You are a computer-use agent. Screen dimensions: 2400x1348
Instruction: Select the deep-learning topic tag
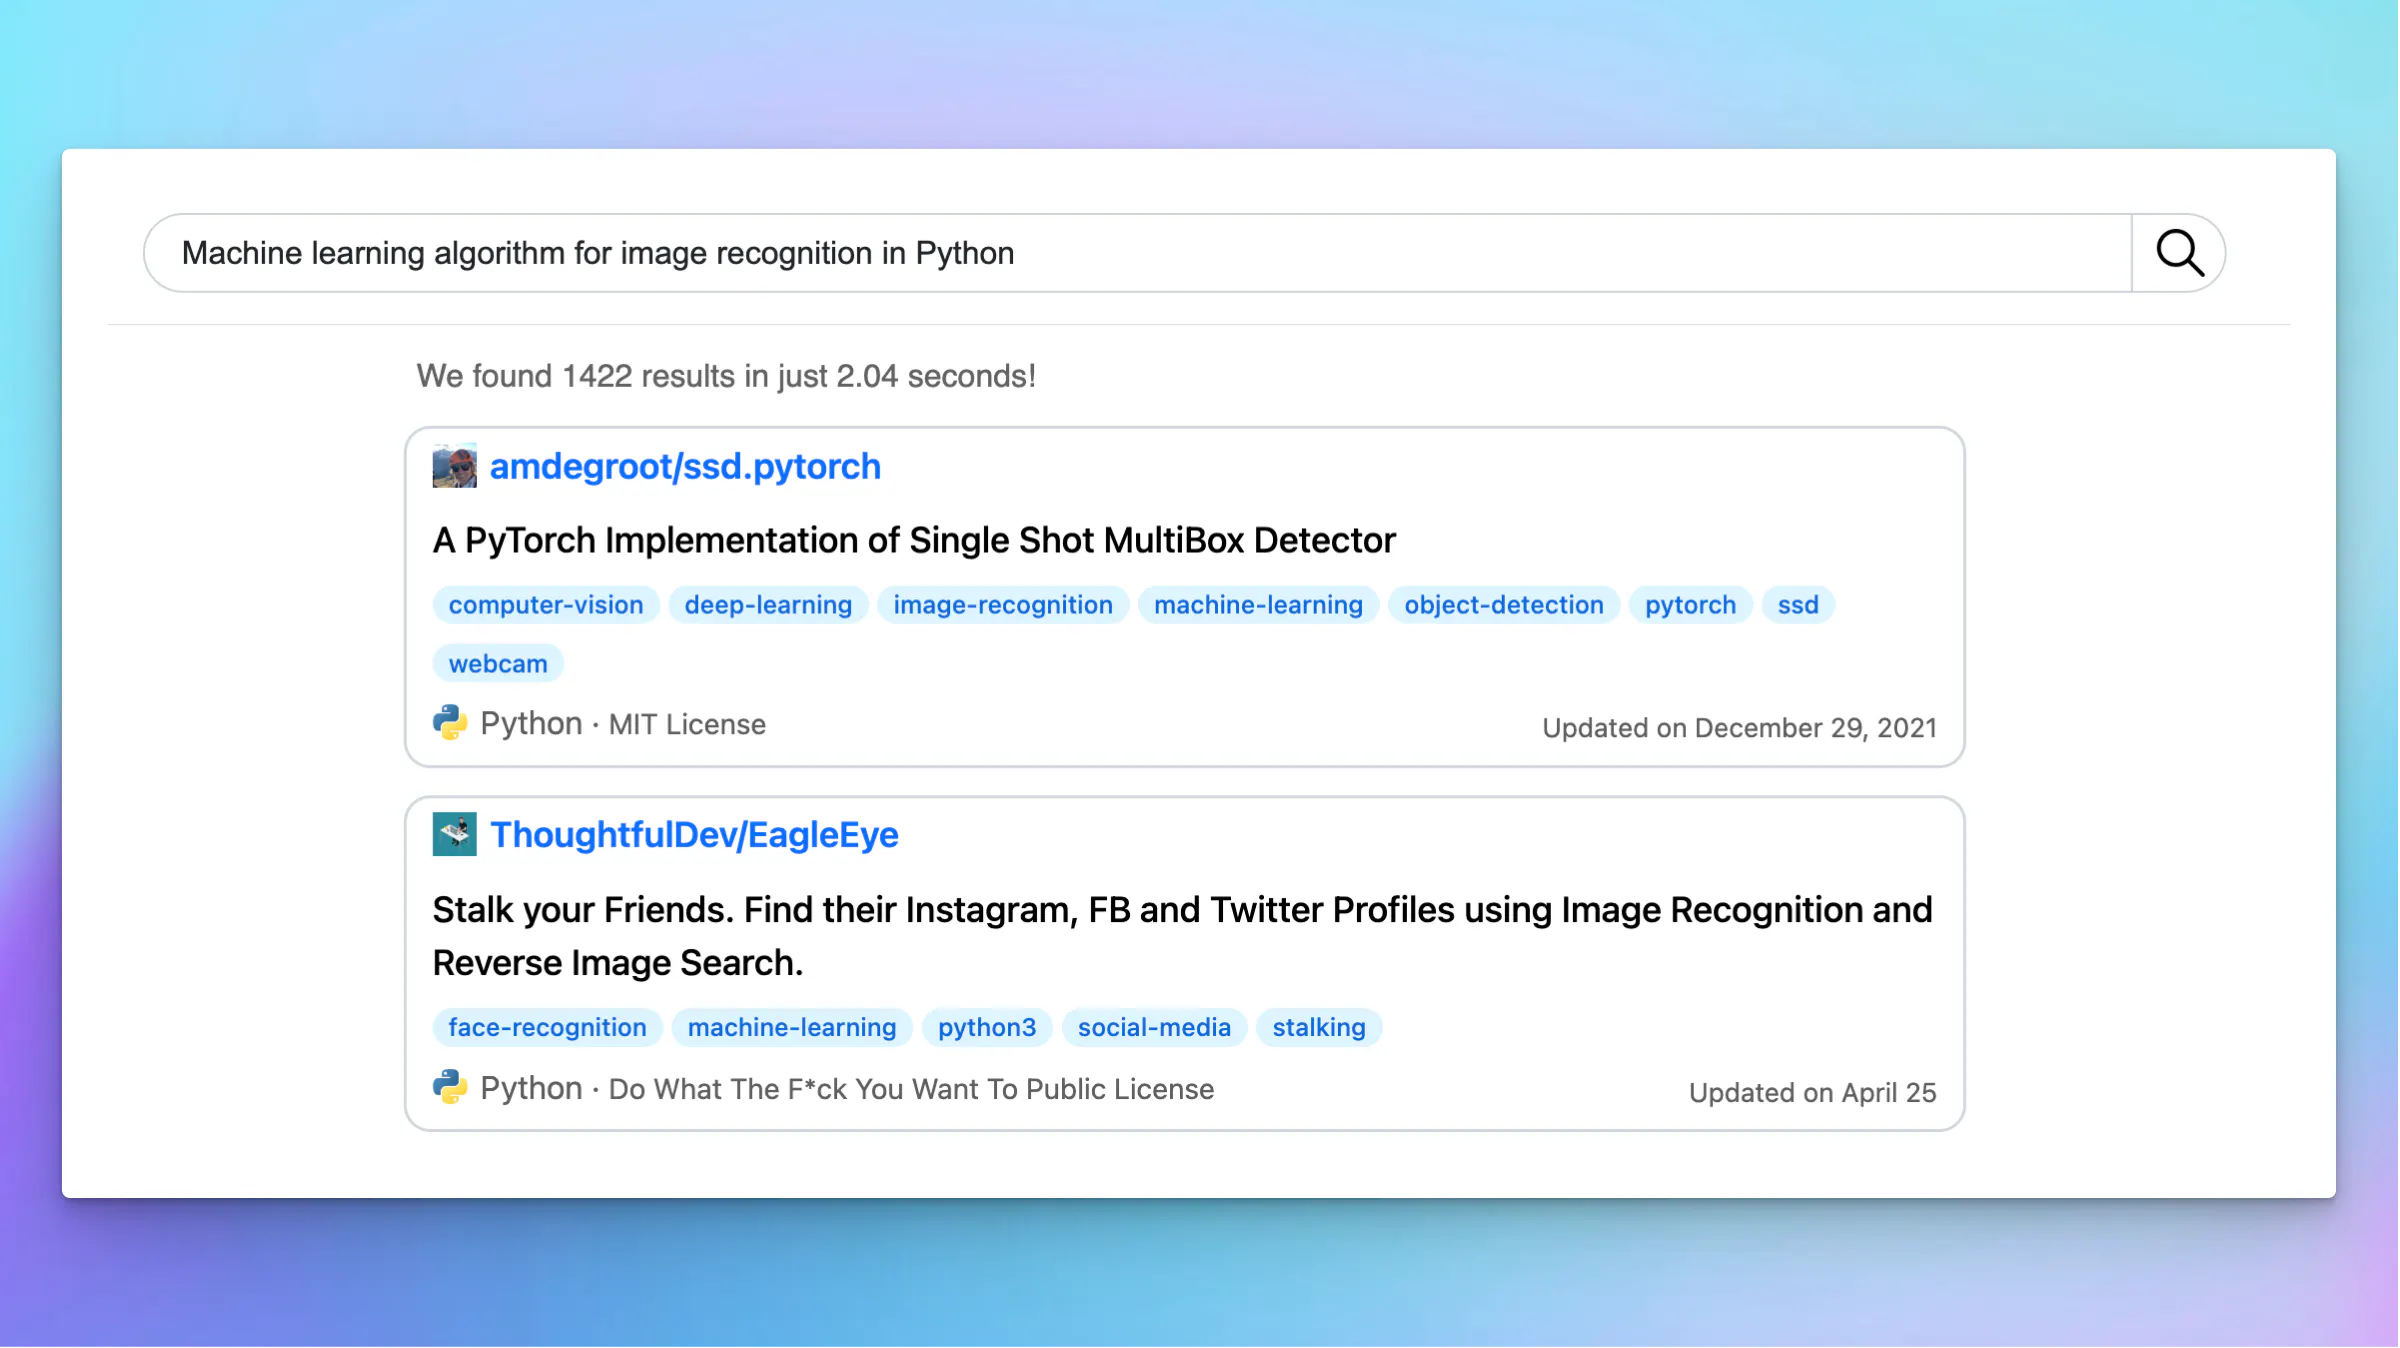click(768, 605)
